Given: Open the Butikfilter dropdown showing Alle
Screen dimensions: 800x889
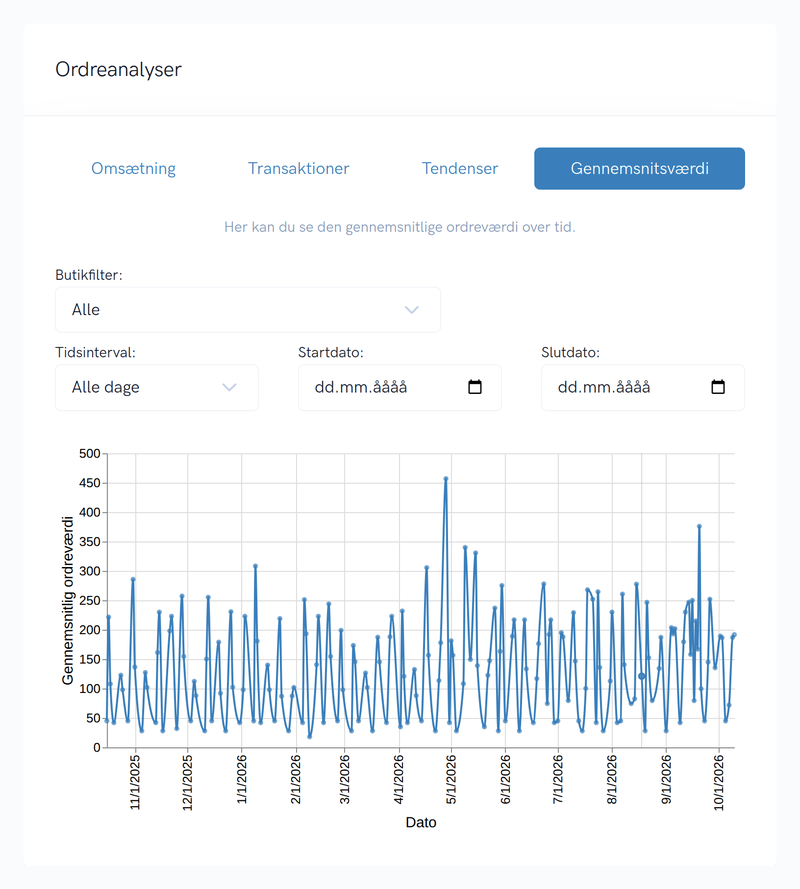Looking at the screenshot, I should click(248, 310).
